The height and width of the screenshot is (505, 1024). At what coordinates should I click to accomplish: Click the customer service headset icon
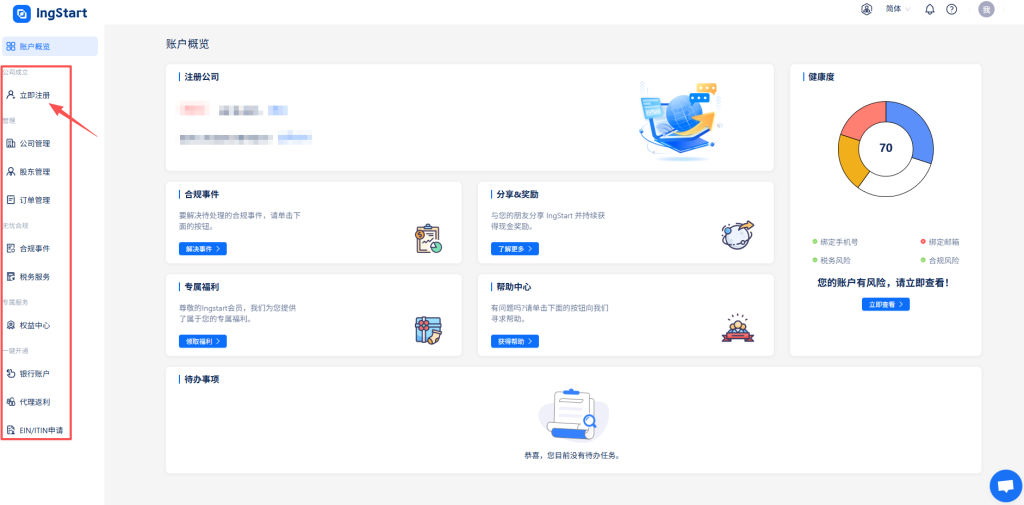(x=867, y=9)
